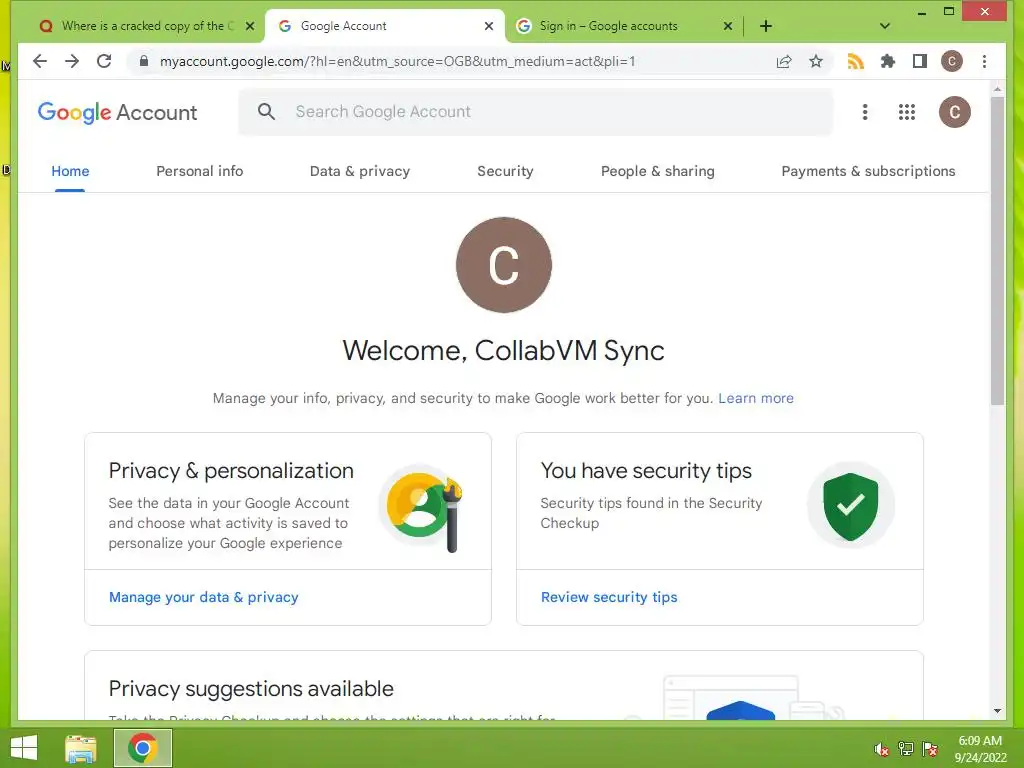Switch to the Security tab

[x=505, y=171]
